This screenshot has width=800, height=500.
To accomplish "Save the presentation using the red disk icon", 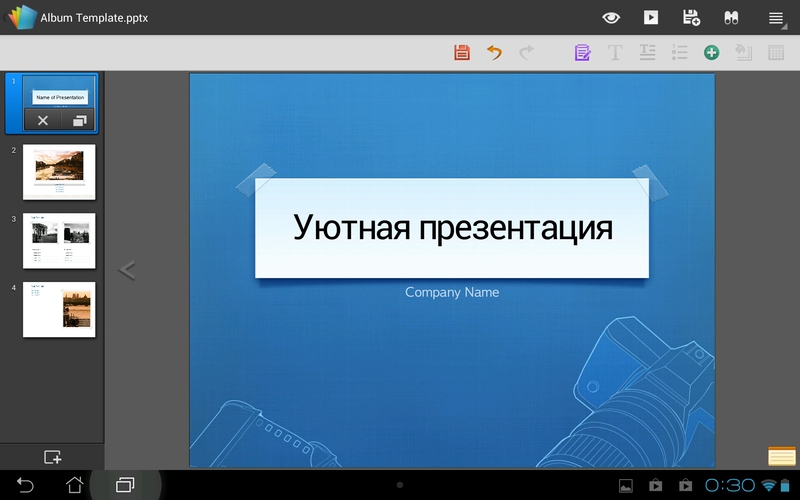I will pos(462,53).
